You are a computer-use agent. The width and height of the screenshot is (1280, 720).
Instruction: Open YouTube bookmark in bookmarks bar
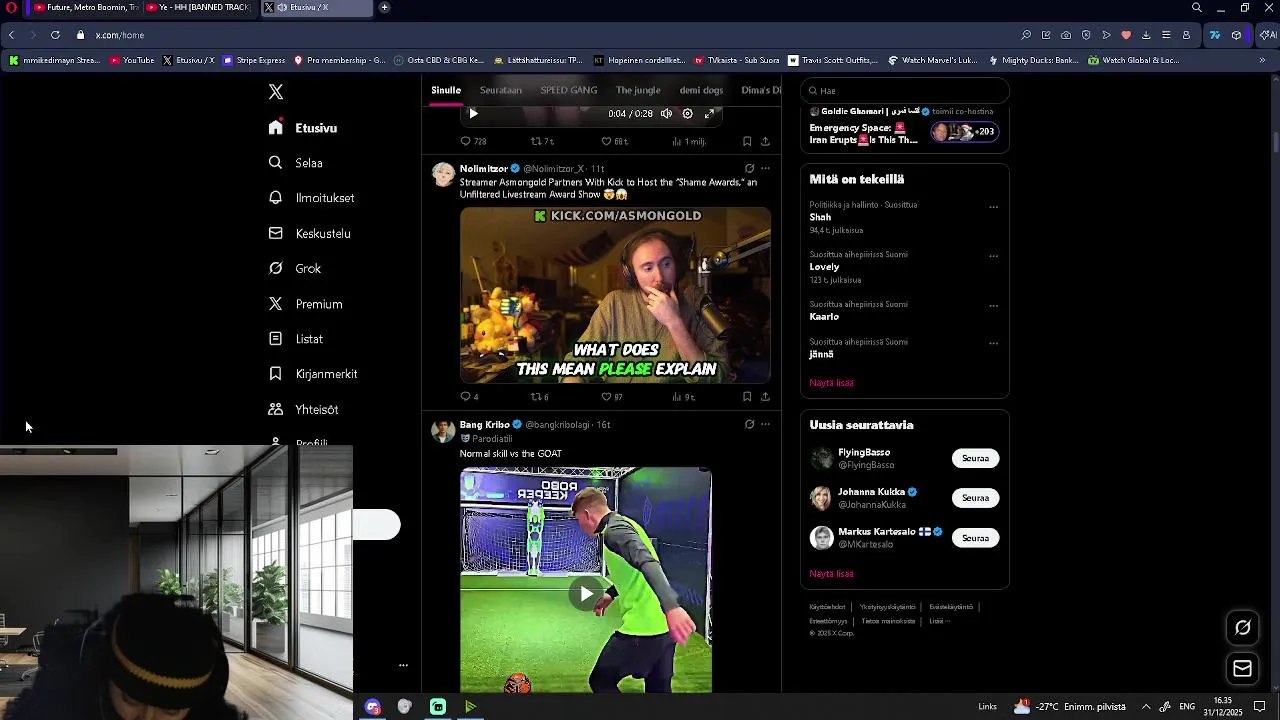[x=132, y=60]
